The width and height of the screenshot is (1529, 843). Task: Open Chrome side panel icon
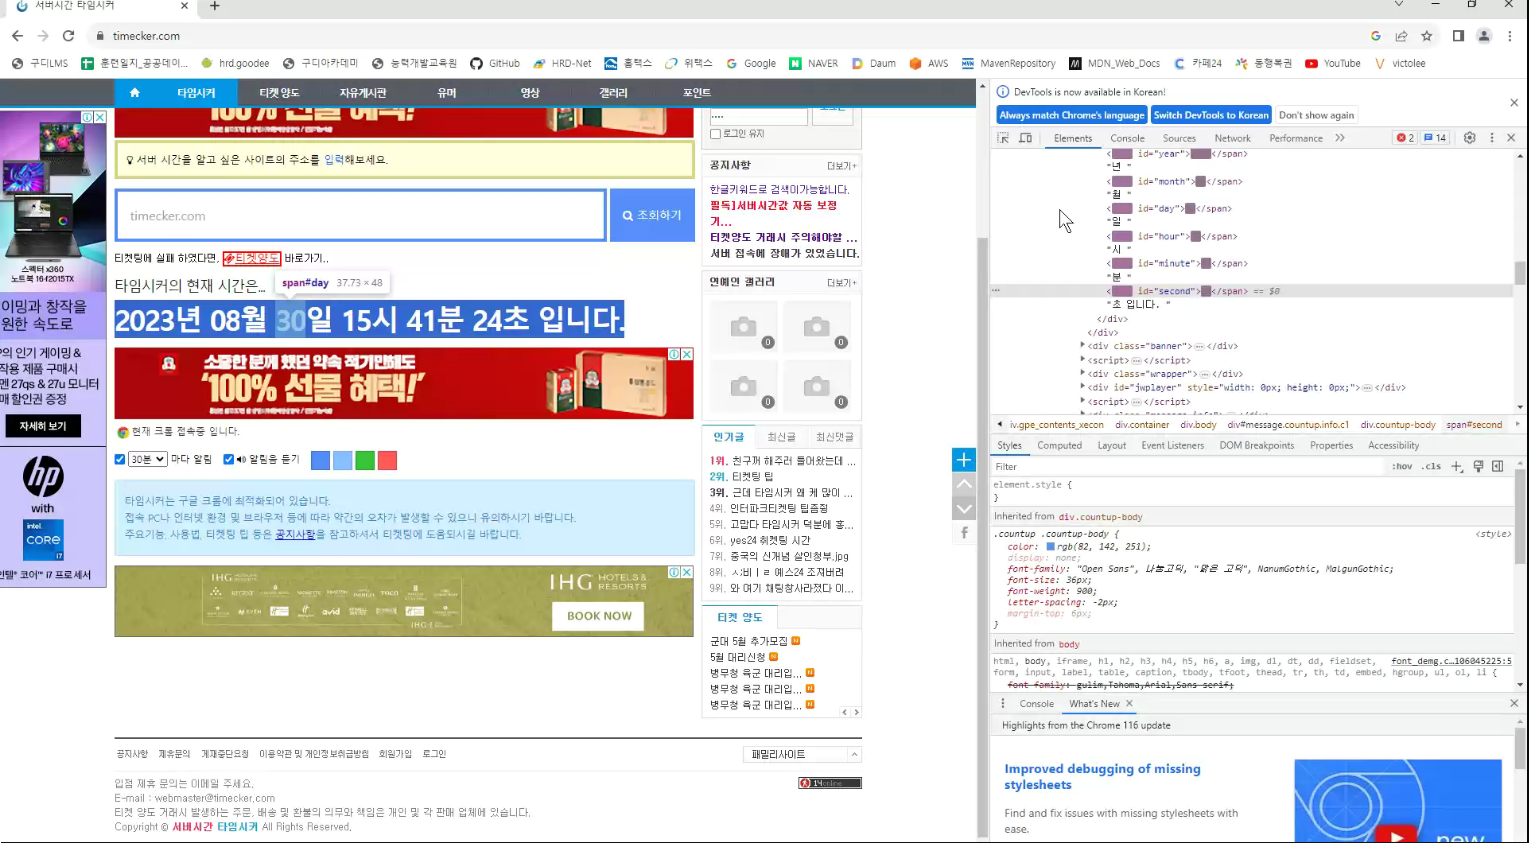point(1458,36)
